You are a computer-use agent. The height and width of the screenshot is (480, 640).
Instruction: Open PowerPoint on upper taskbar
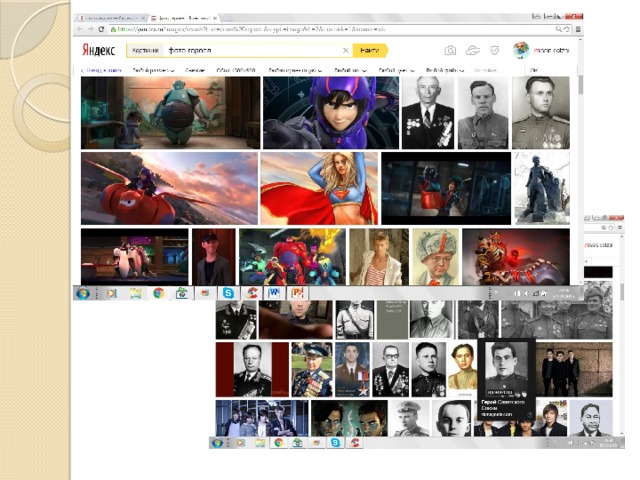click(297, 293)
